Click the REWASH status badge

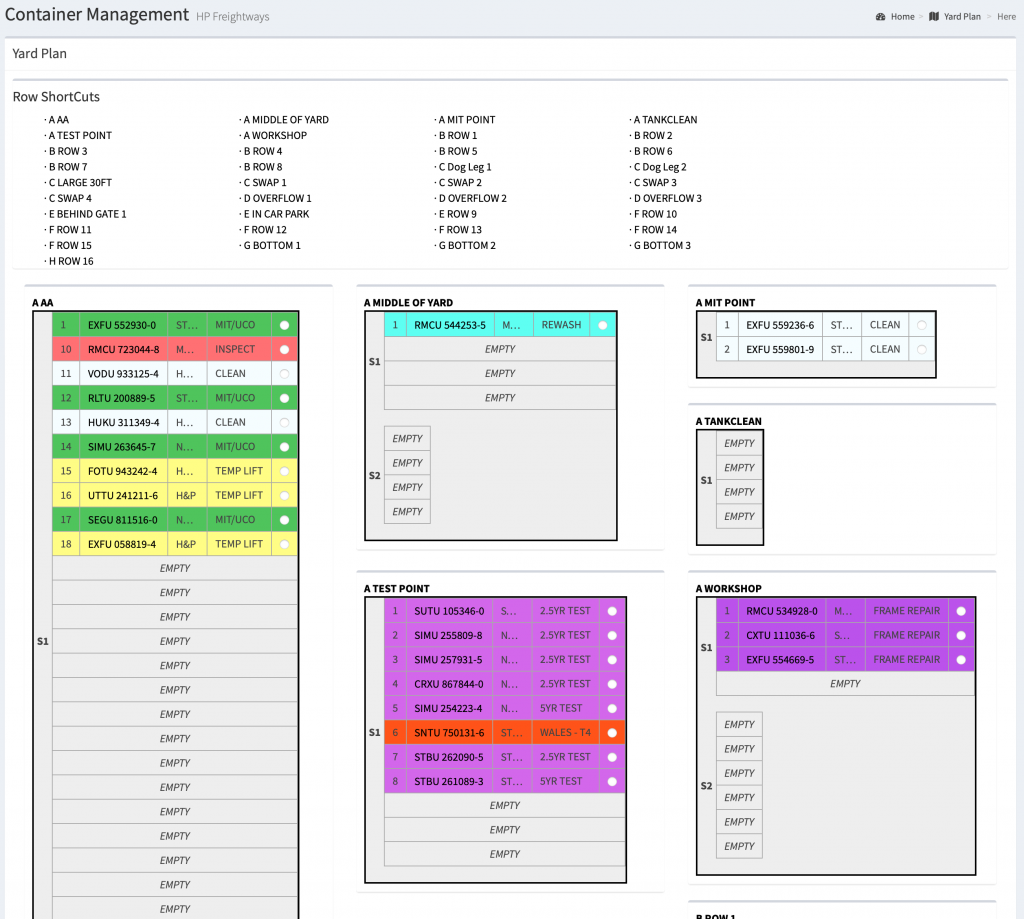pos(561,324)
